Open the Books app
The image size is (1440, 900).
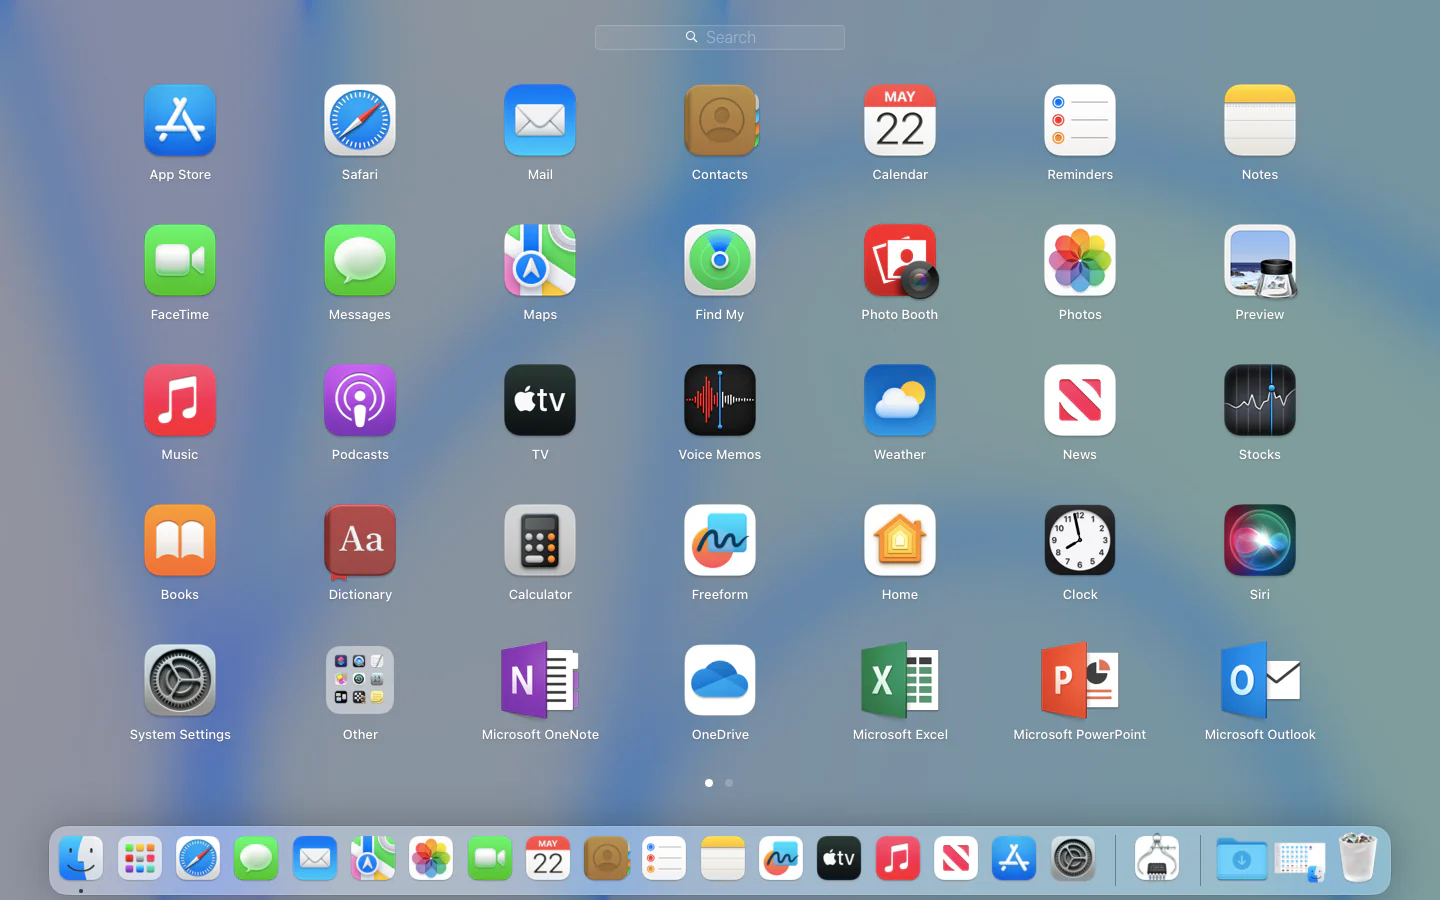(x=180, y=541)
